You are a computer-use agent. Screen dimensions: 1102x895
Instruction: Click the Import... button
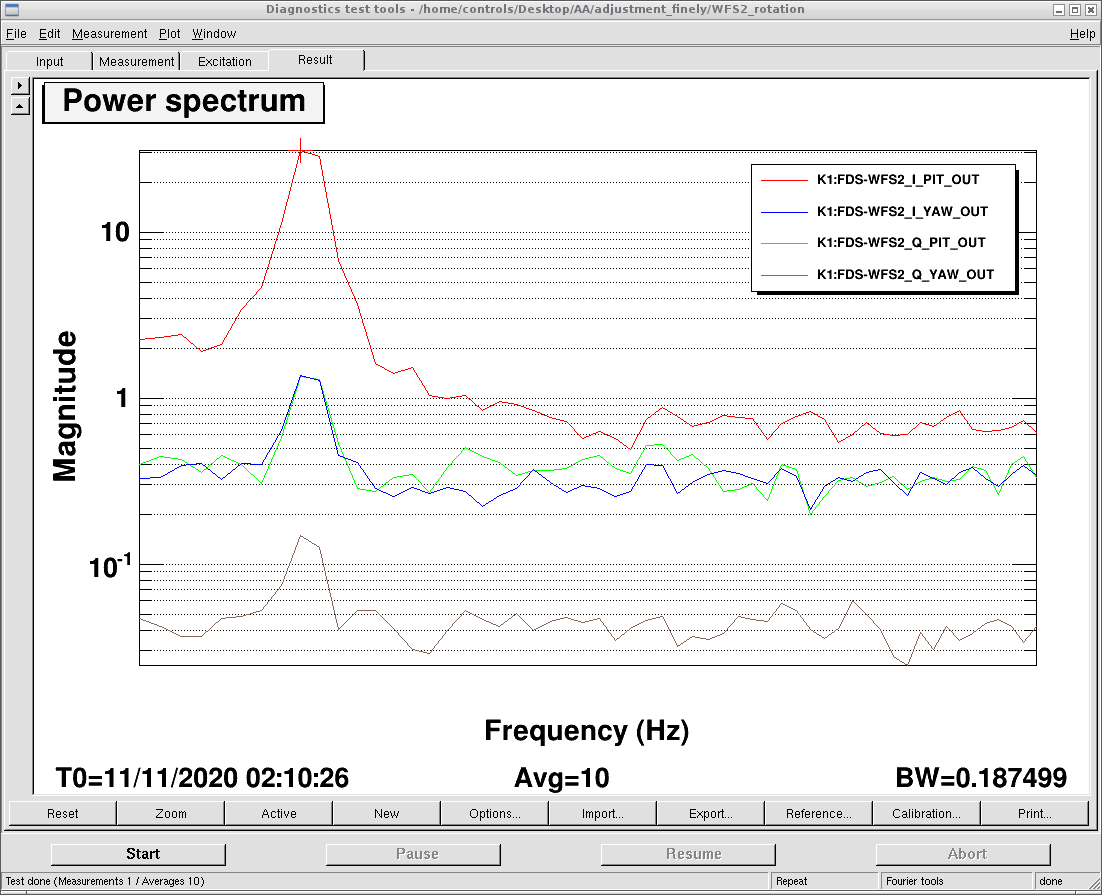tap(602, 813)
